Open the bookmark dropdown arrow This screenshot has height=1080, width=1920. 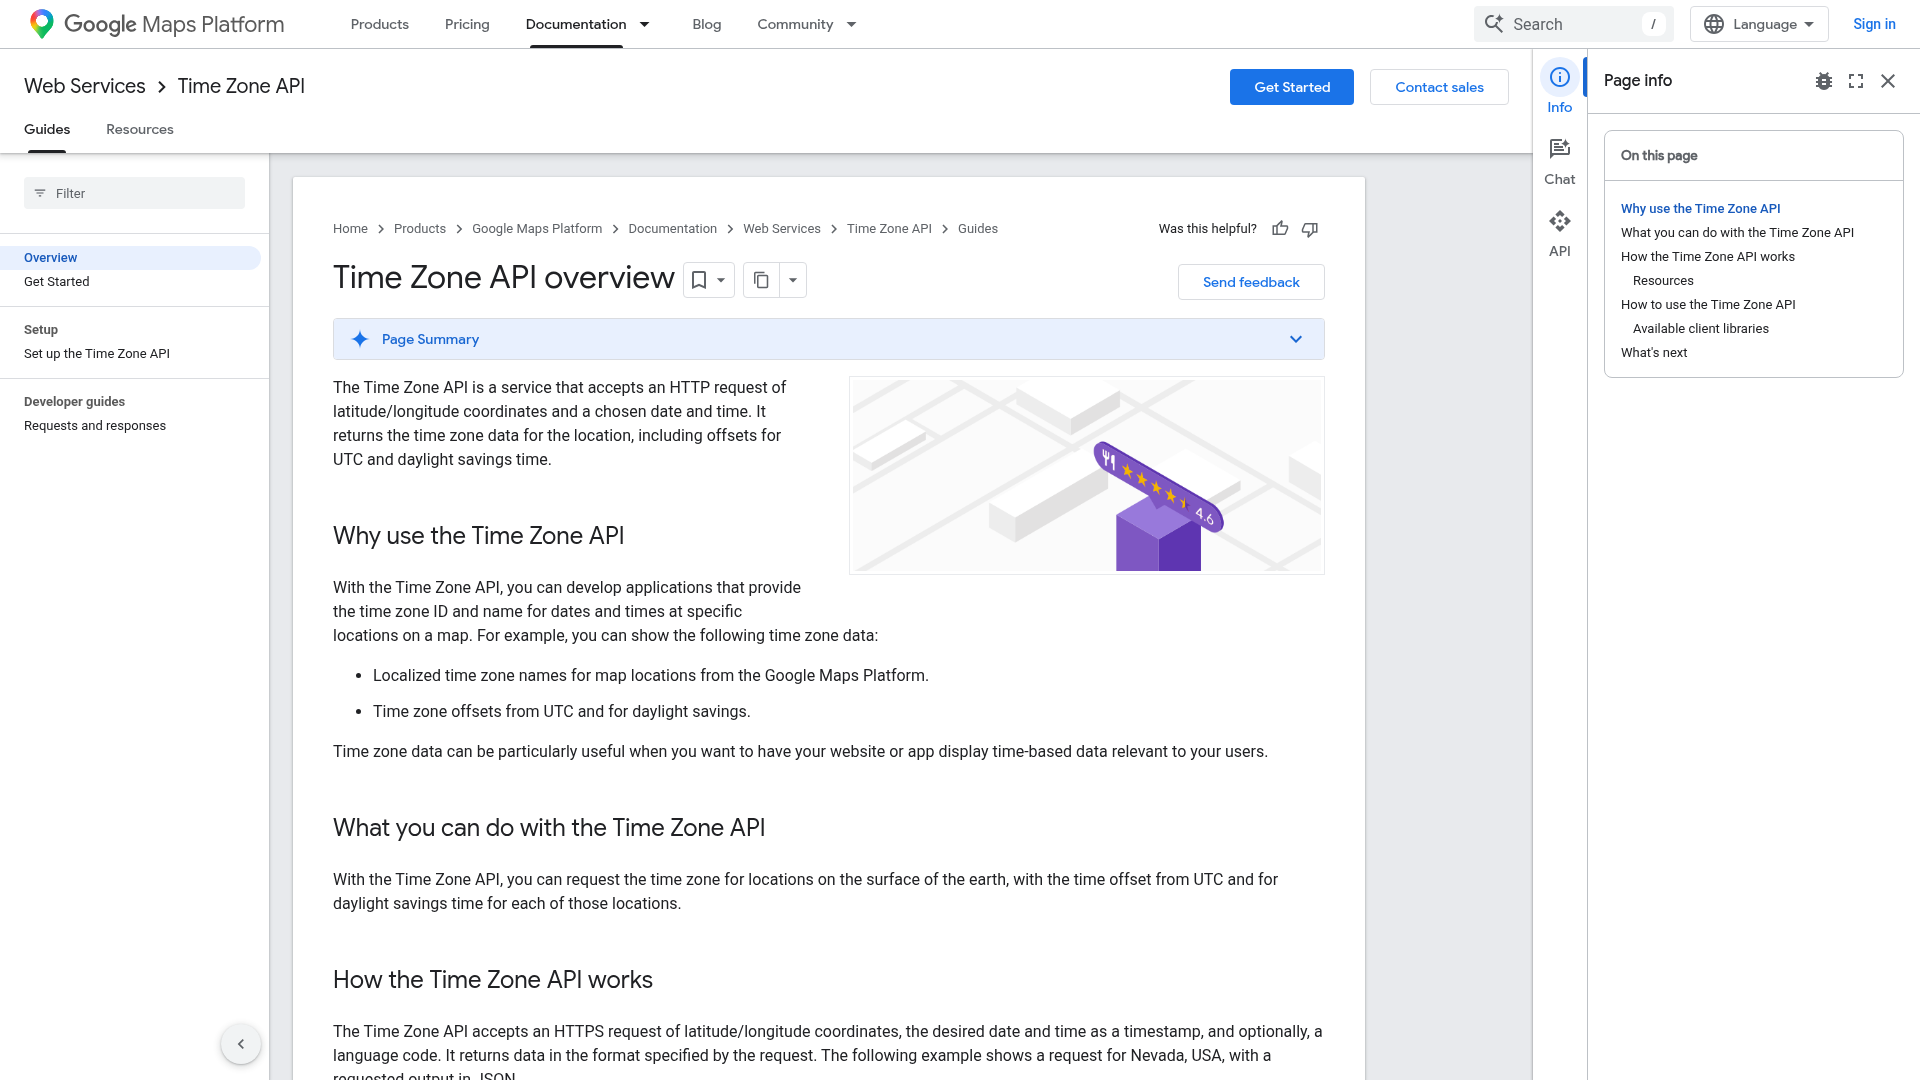[x=721, y=280]
